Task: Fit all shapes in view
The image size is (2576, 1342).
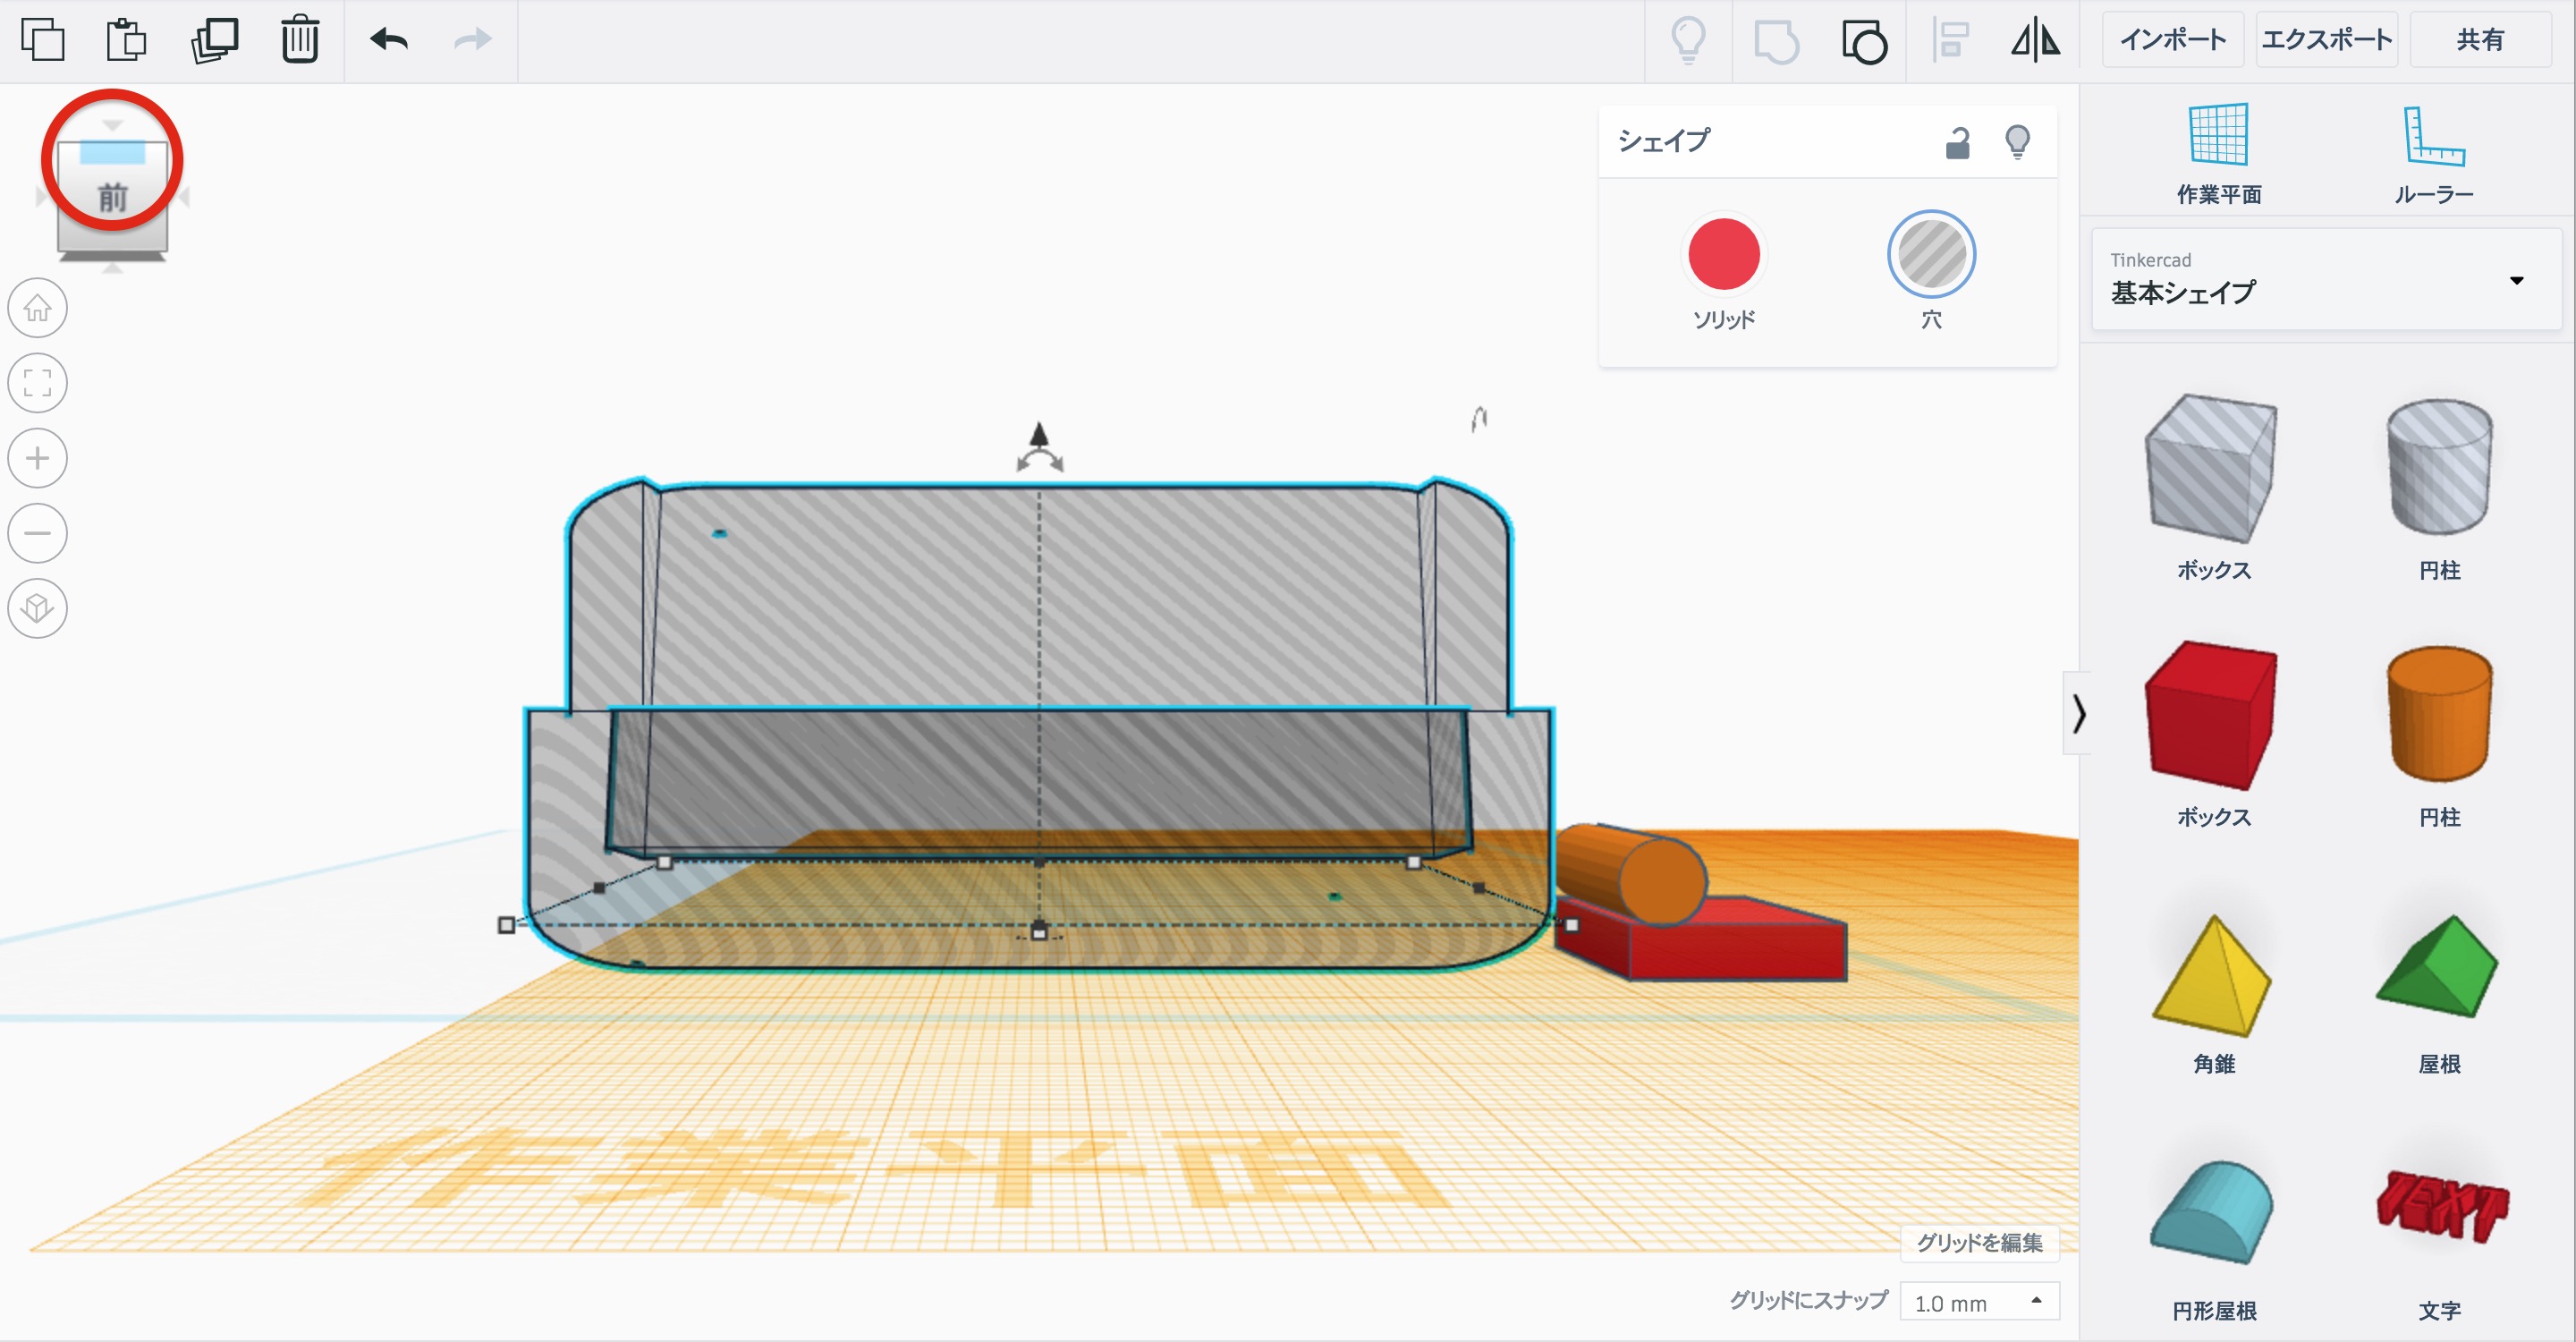Action: coord(38,383)
